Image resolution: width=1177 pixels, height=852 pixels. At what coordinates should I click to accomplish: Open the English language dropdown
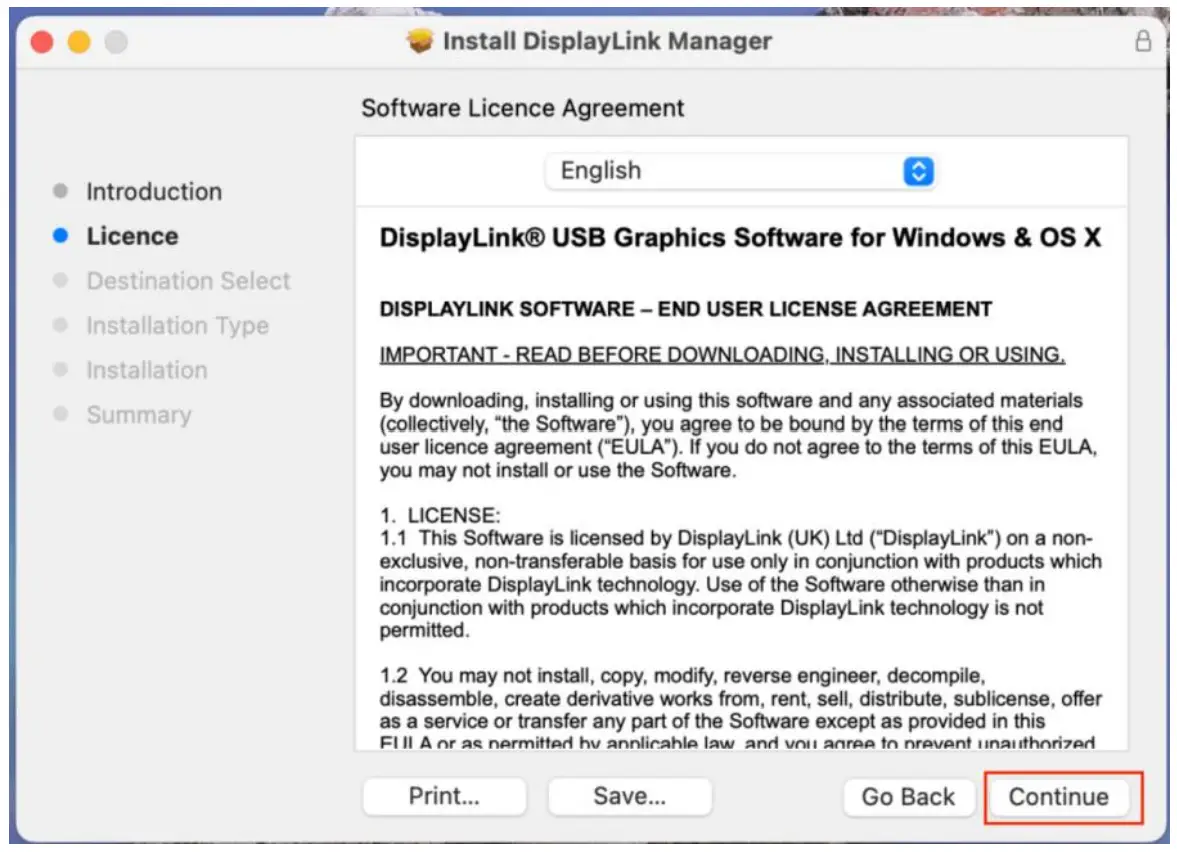[740, 170]
